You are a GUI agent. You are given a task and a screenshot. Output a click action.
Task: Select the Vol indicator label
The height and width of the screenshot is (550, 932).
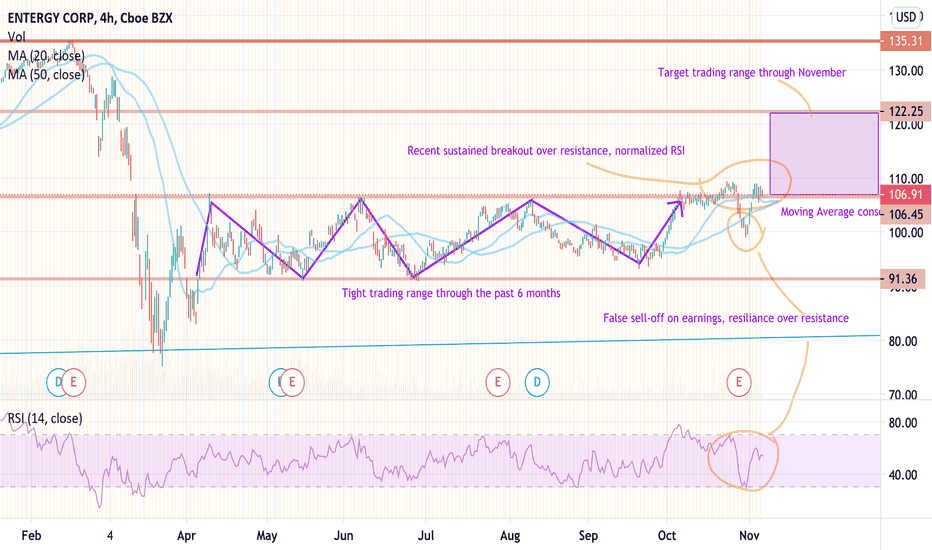[17, 37]
